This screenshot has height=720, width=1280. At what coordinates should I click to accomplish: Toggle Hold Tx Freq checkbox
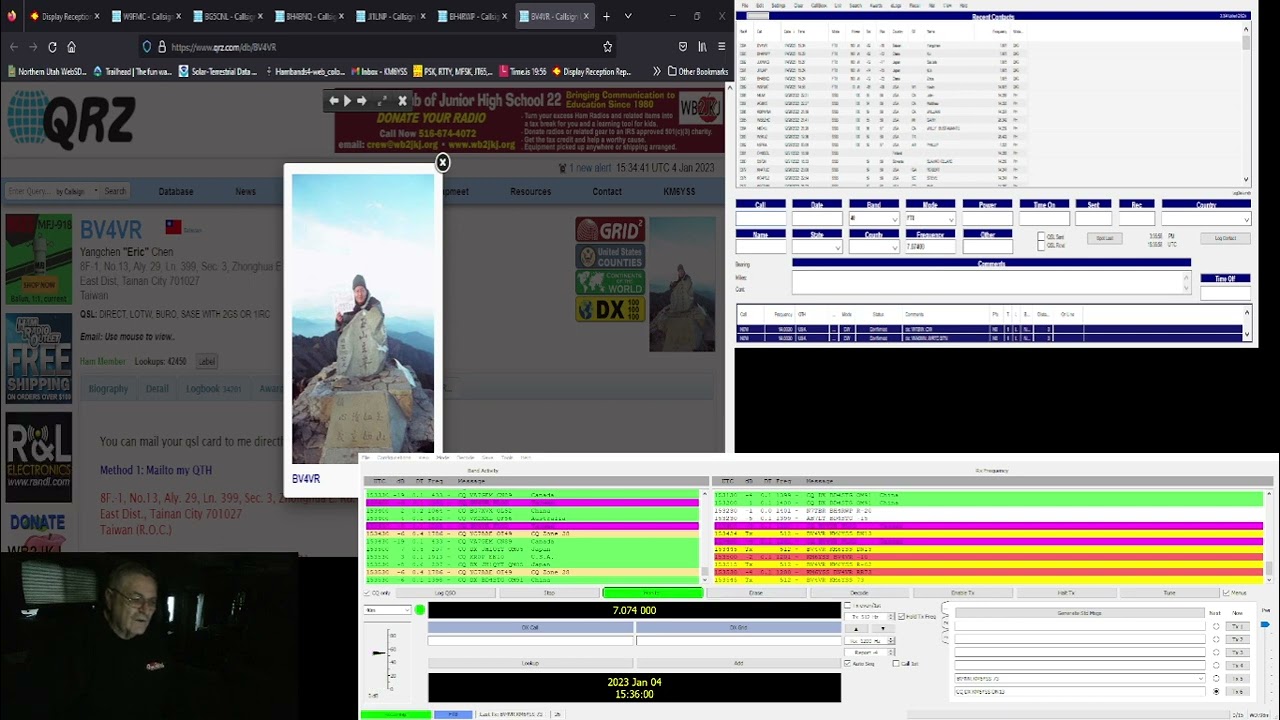(900, 616)
